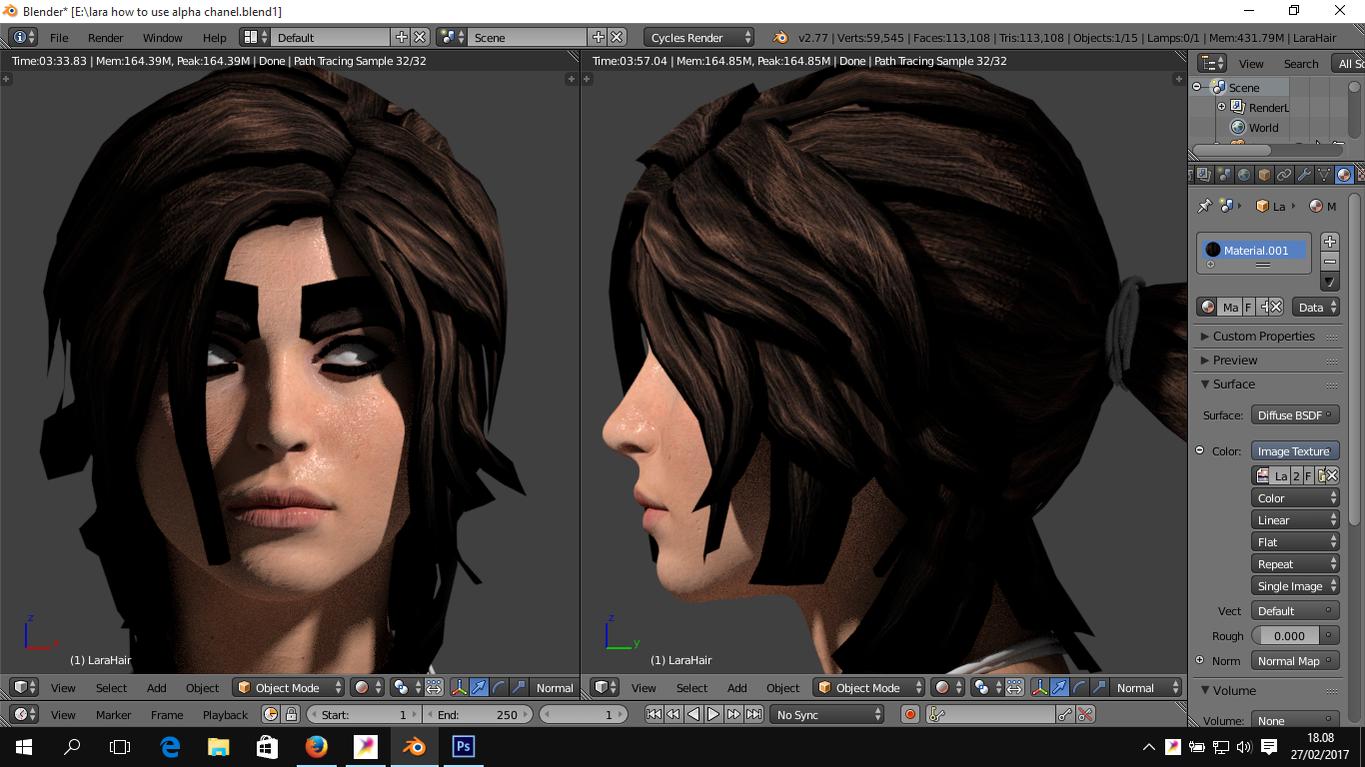The image size is (1365, 767).
Task: Open the Window menu
Action: [162, 37]
